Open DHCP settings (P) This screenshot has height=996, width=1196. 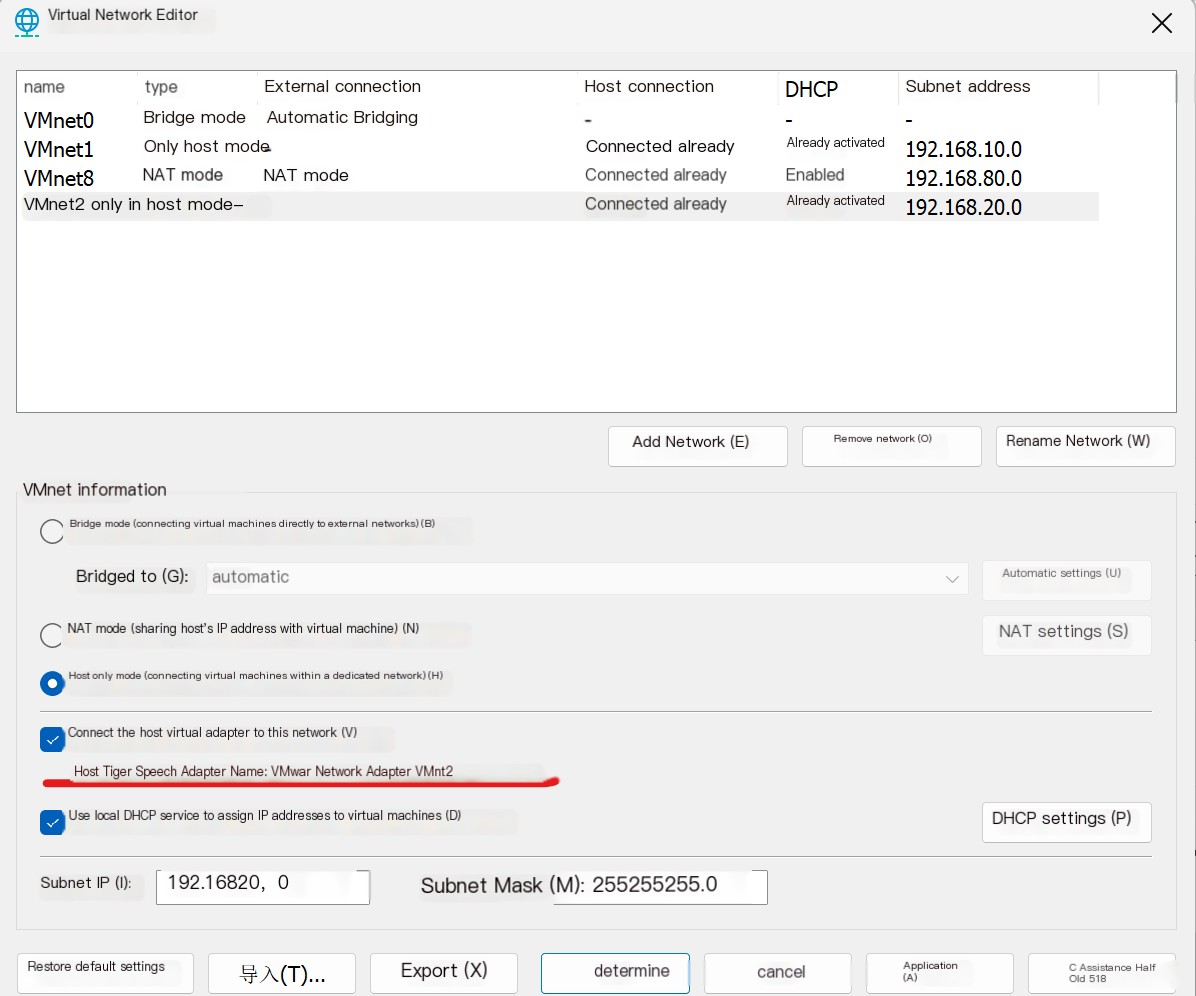coord(1066,822)
